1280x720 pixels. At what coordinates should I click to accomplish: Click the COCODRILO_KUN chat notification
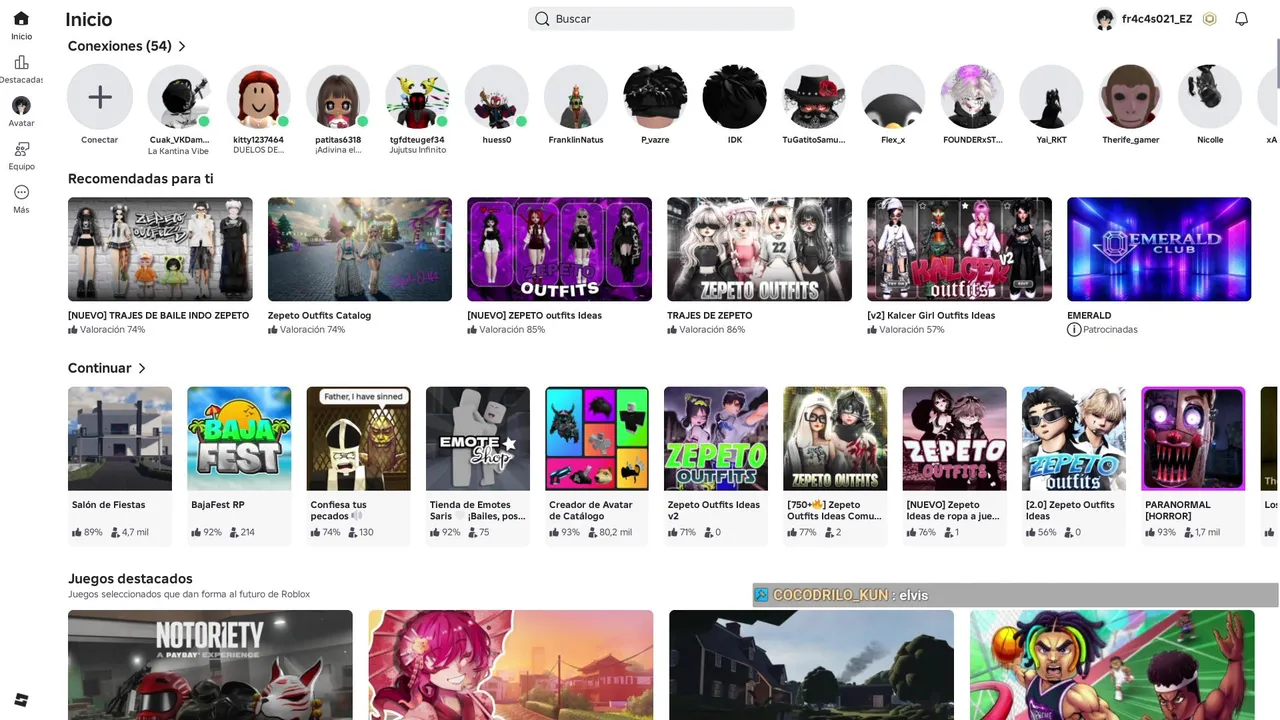(x=1015, y=595)
